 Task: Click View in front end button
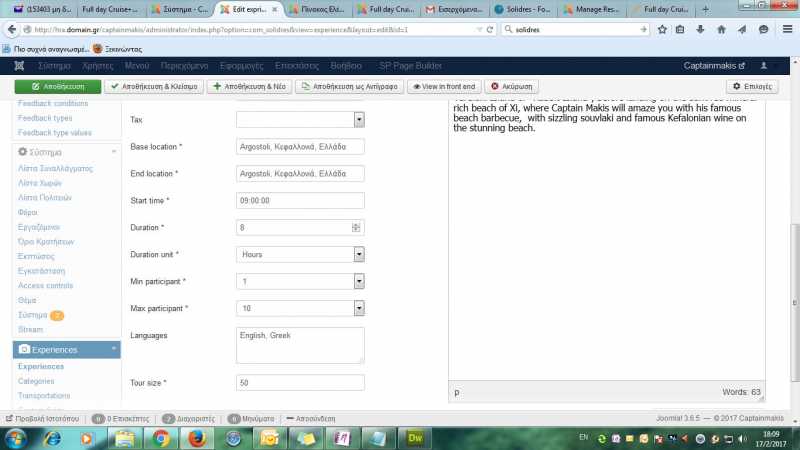[443, 87]
